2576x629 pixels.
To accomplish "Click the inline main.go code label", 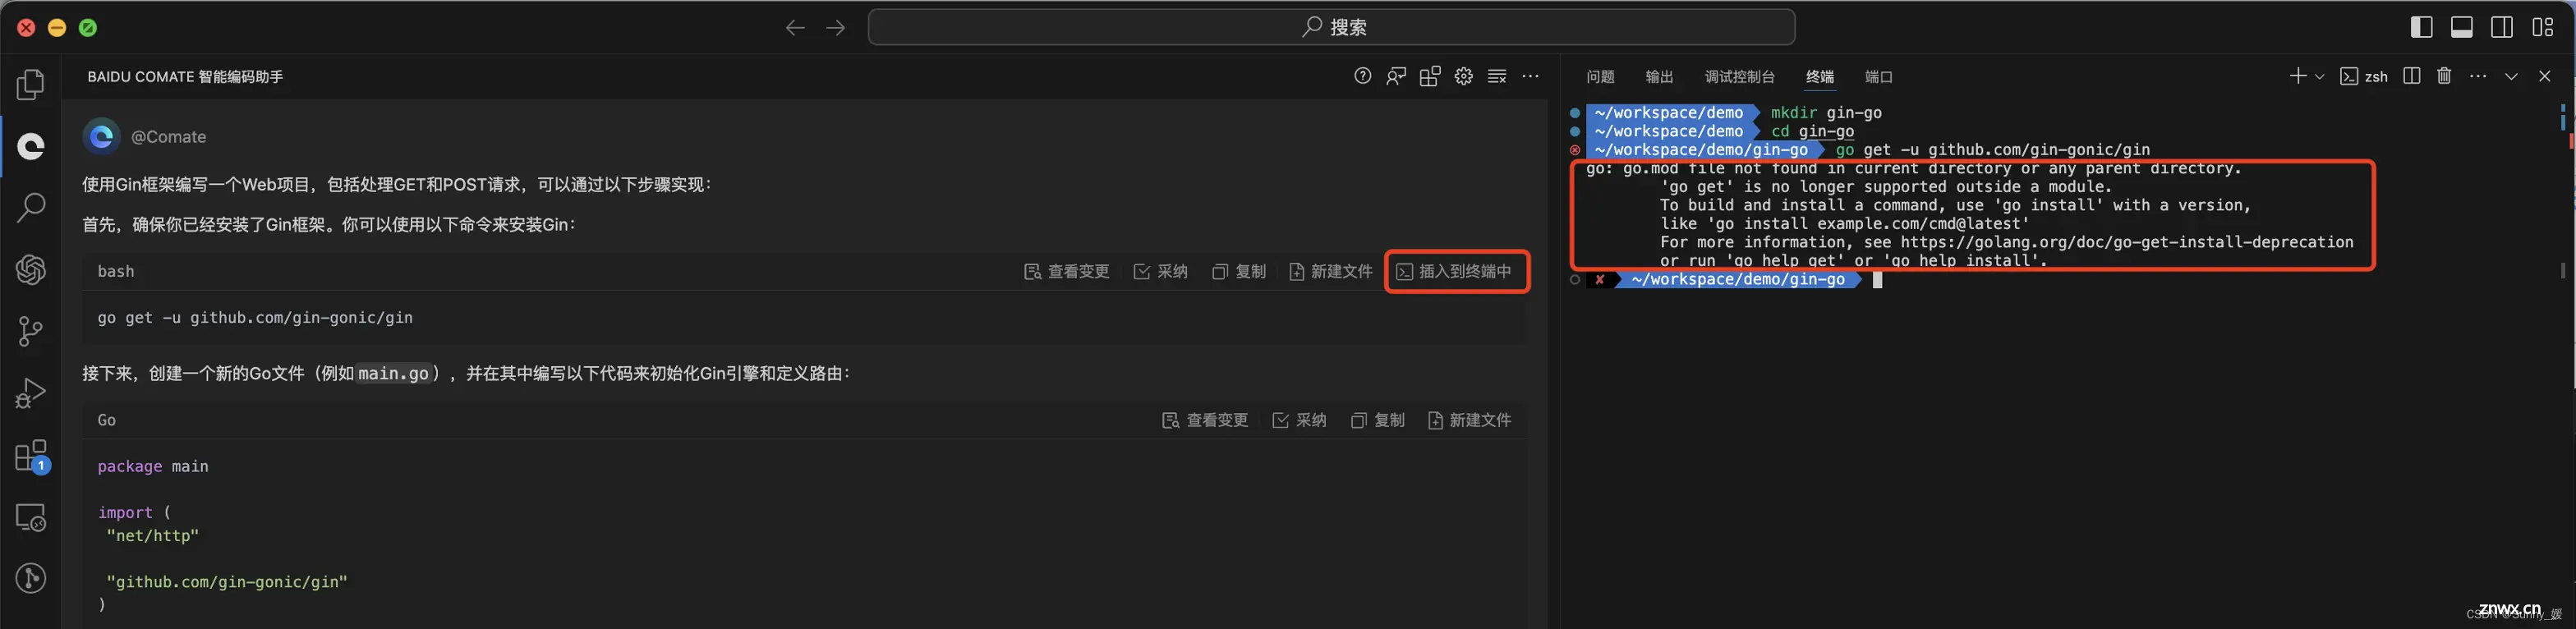I will coord(393,373).
